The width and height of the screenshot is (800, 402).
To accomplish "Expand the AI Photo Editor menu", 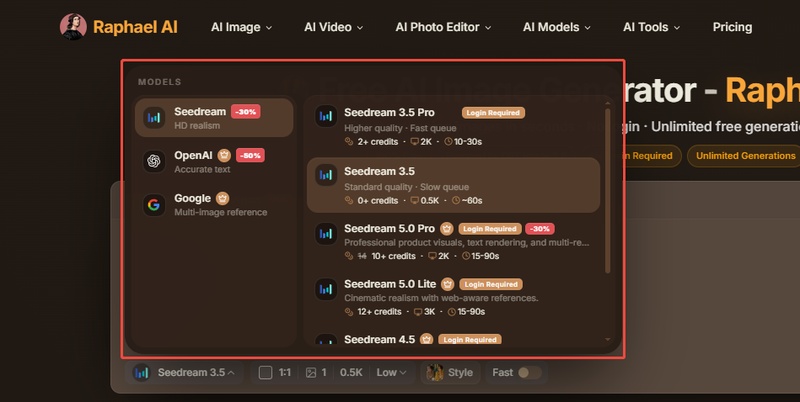I will click(443, 27).
